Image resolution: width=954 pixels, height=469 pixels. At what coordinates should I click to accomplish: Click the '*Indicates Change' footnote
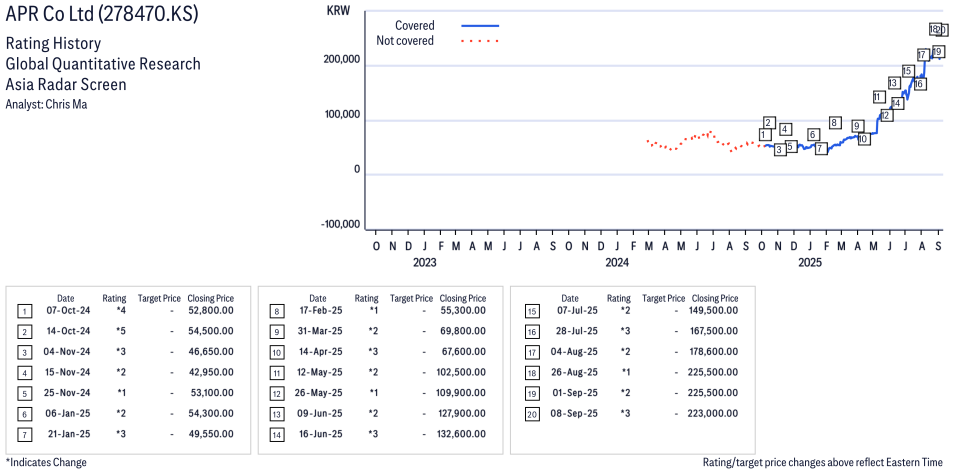(x=46, y=462)
